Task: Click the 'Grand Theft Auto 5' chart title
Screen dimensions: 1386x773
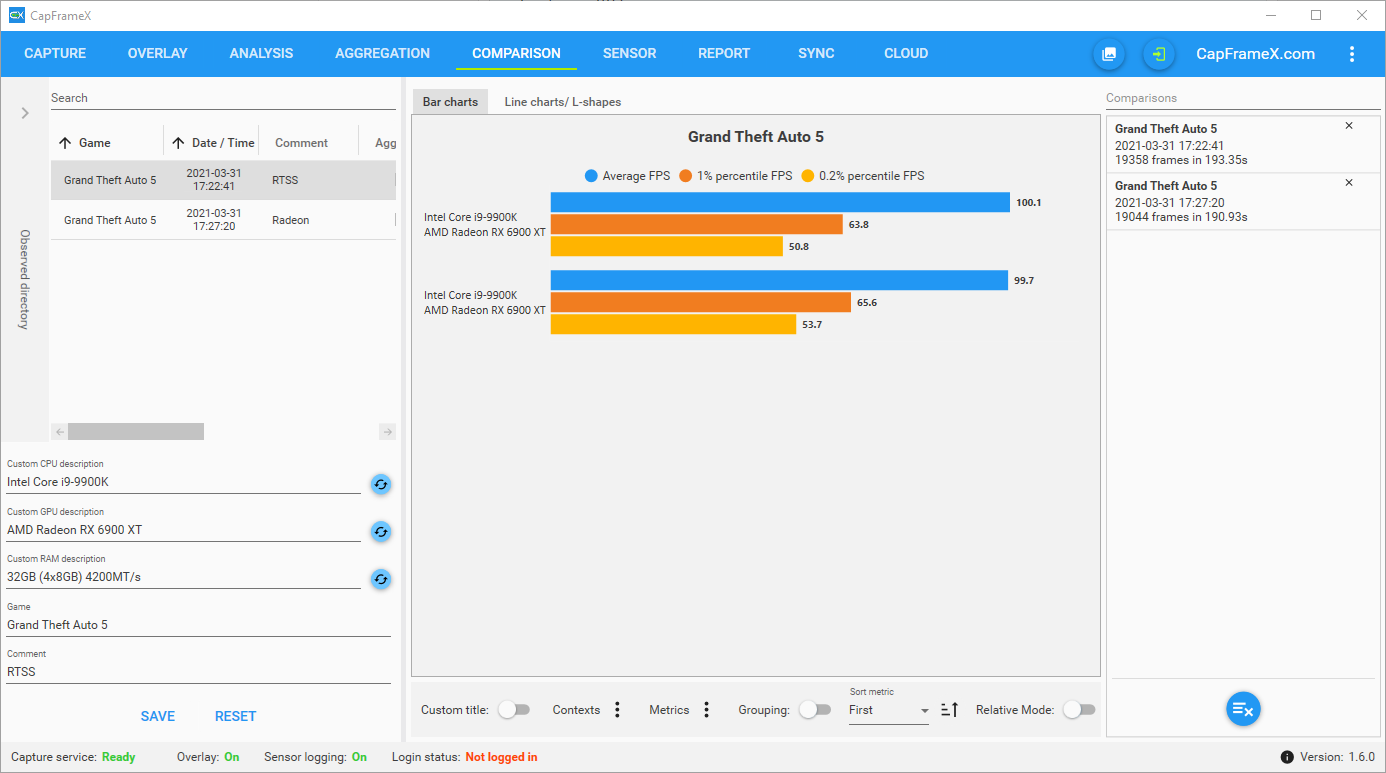Action: pos(756,137)
